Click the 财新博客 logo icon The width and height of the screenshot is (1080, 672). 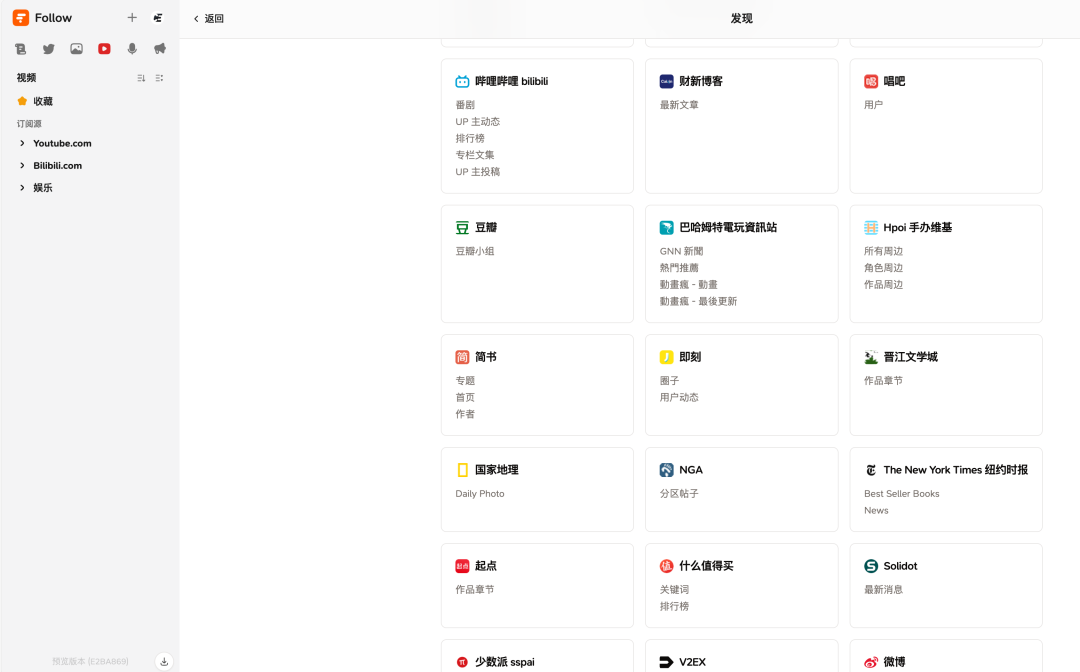click(x=667, y=81)
